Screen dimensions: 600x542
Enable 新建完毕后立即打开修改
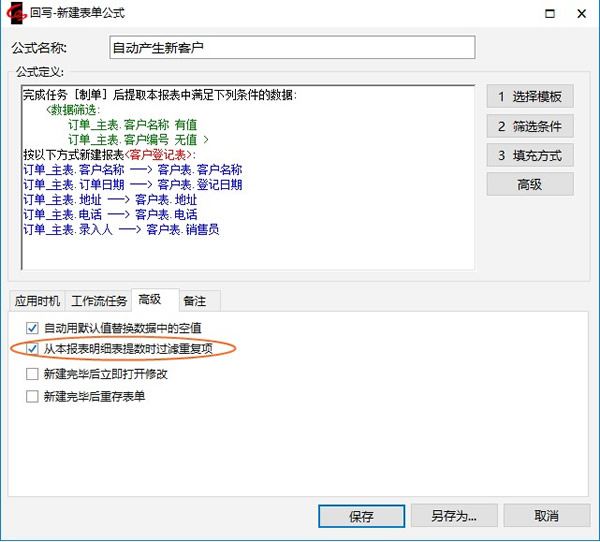(x=33, y=374)
